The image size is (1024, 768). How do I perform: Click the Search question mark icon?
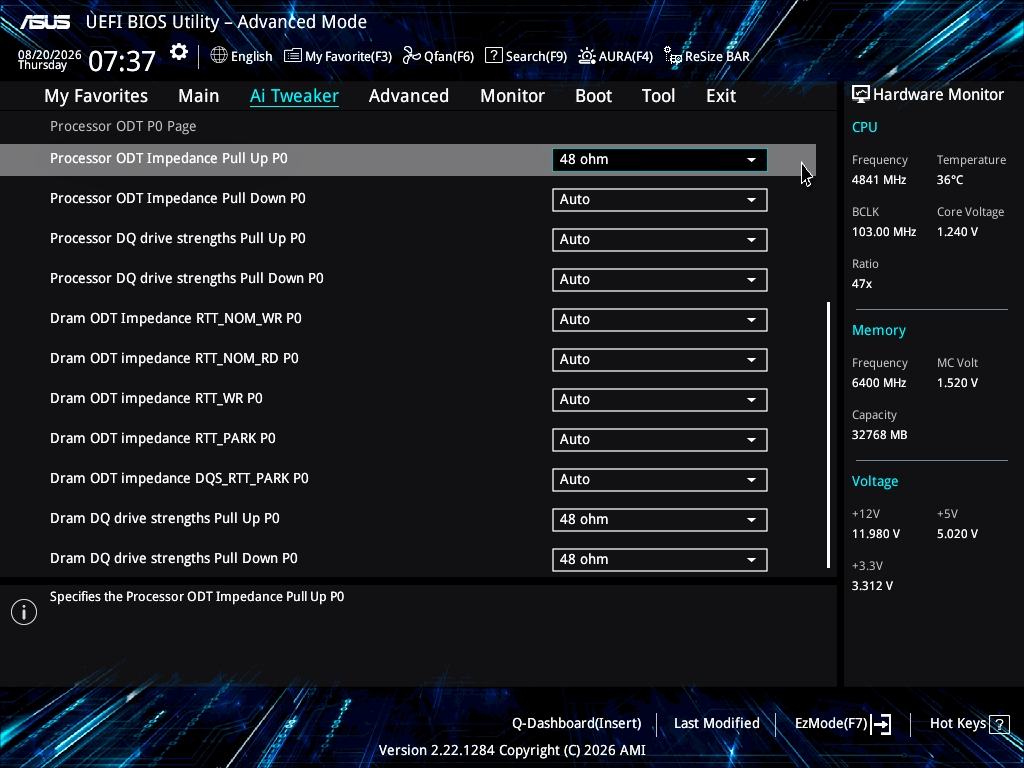click(x=494, y=56)
